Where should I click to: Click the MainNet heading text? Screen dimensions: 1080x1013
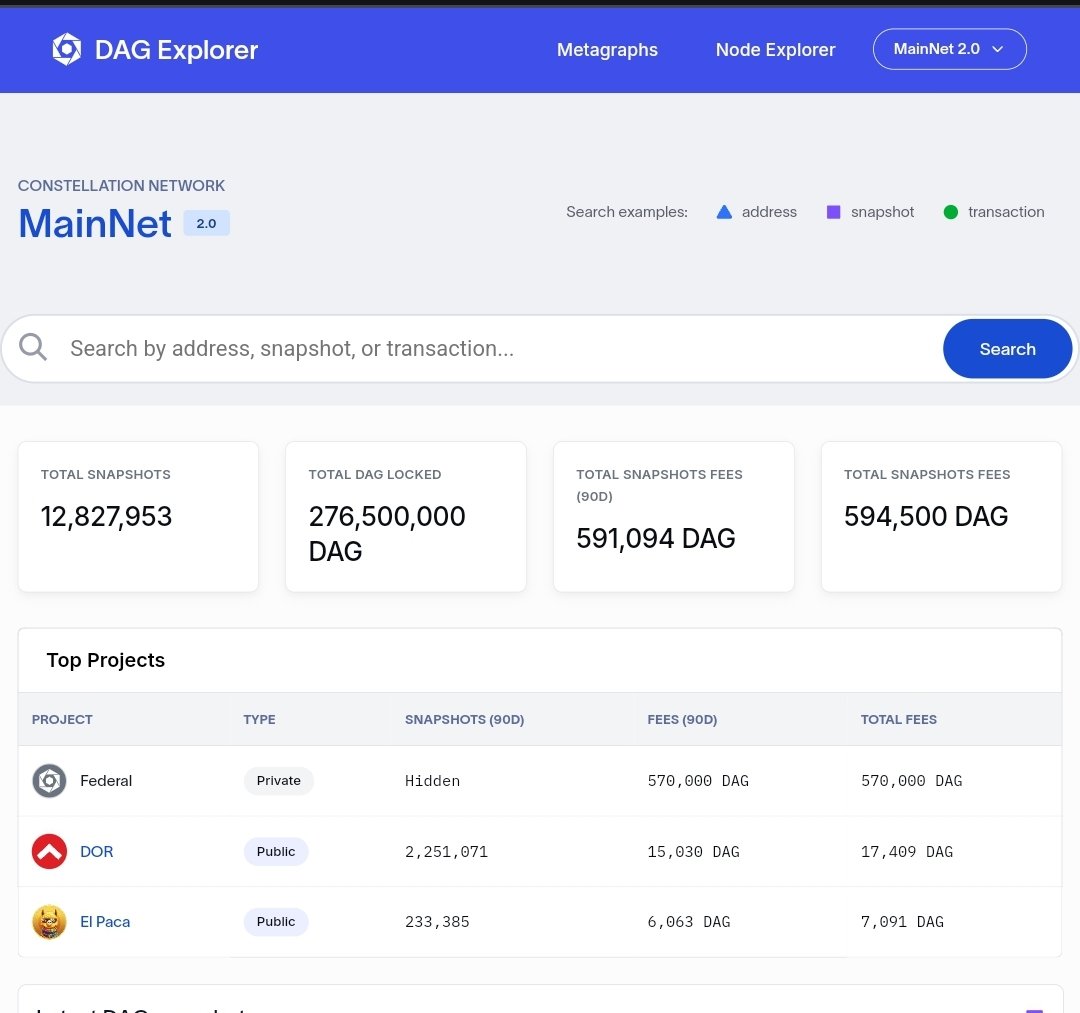click(95, 223)
